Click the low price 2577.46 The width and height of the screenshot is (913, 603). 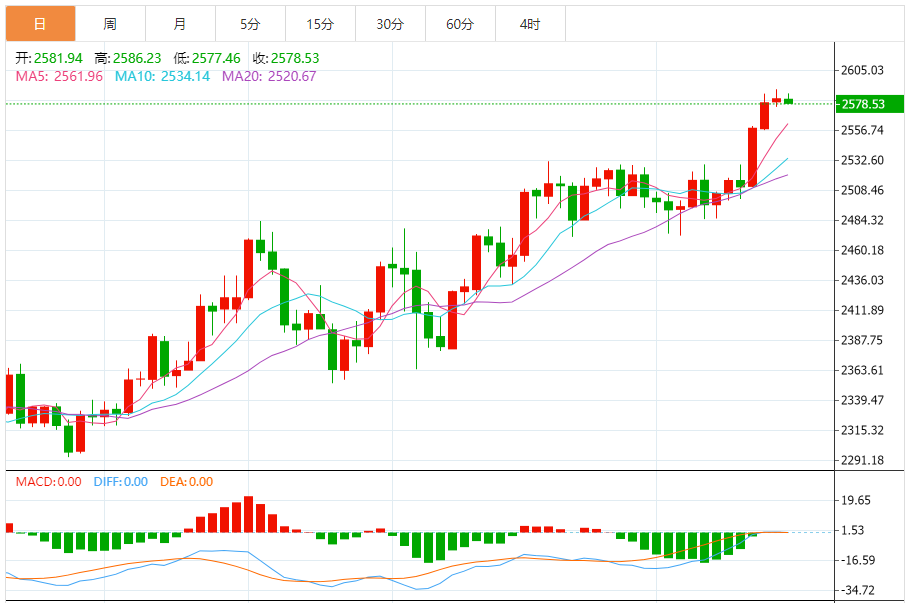(216, 58)
